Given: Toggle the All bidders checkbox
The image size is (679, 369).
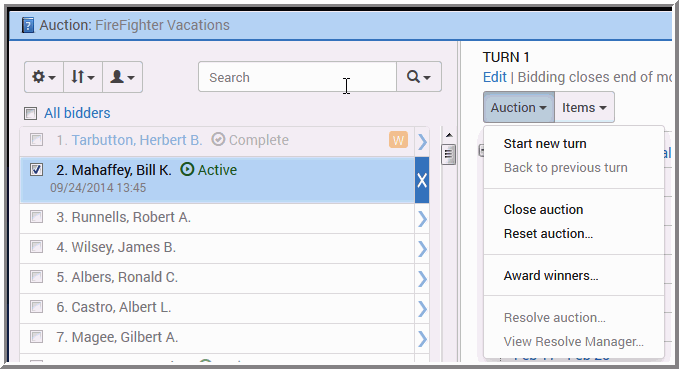Looking at the screenshot, I should tap(30, 113).
